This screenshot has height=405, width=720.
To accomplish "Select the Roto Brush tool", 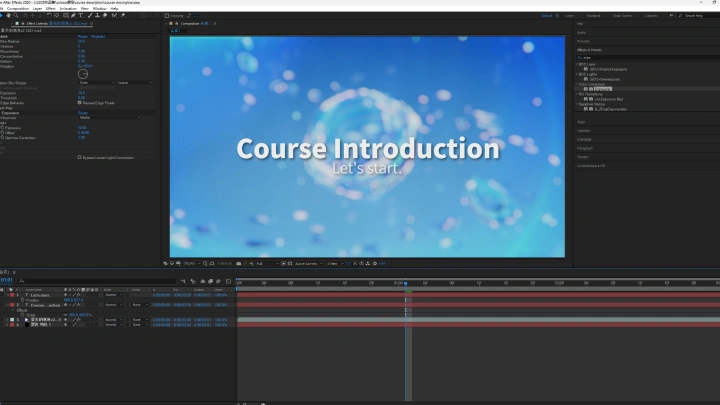I will point(114,16).
